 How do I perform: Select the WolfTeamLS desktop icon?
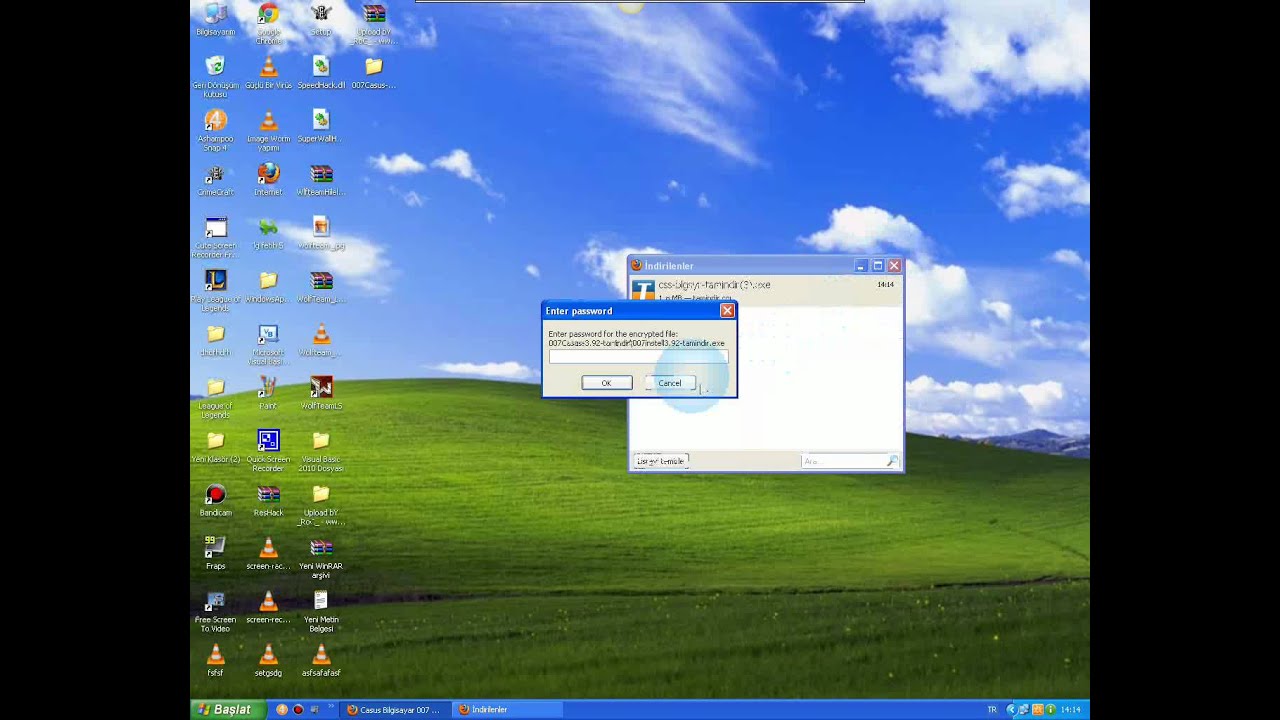321,393
